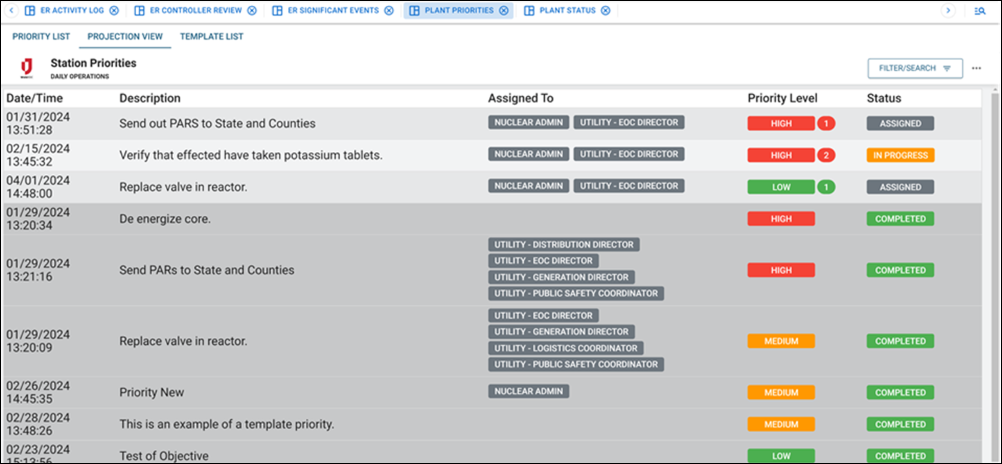Open the Filter/Search dropdown
Viewport: 1002px width, 464px height.
point(914,68)
